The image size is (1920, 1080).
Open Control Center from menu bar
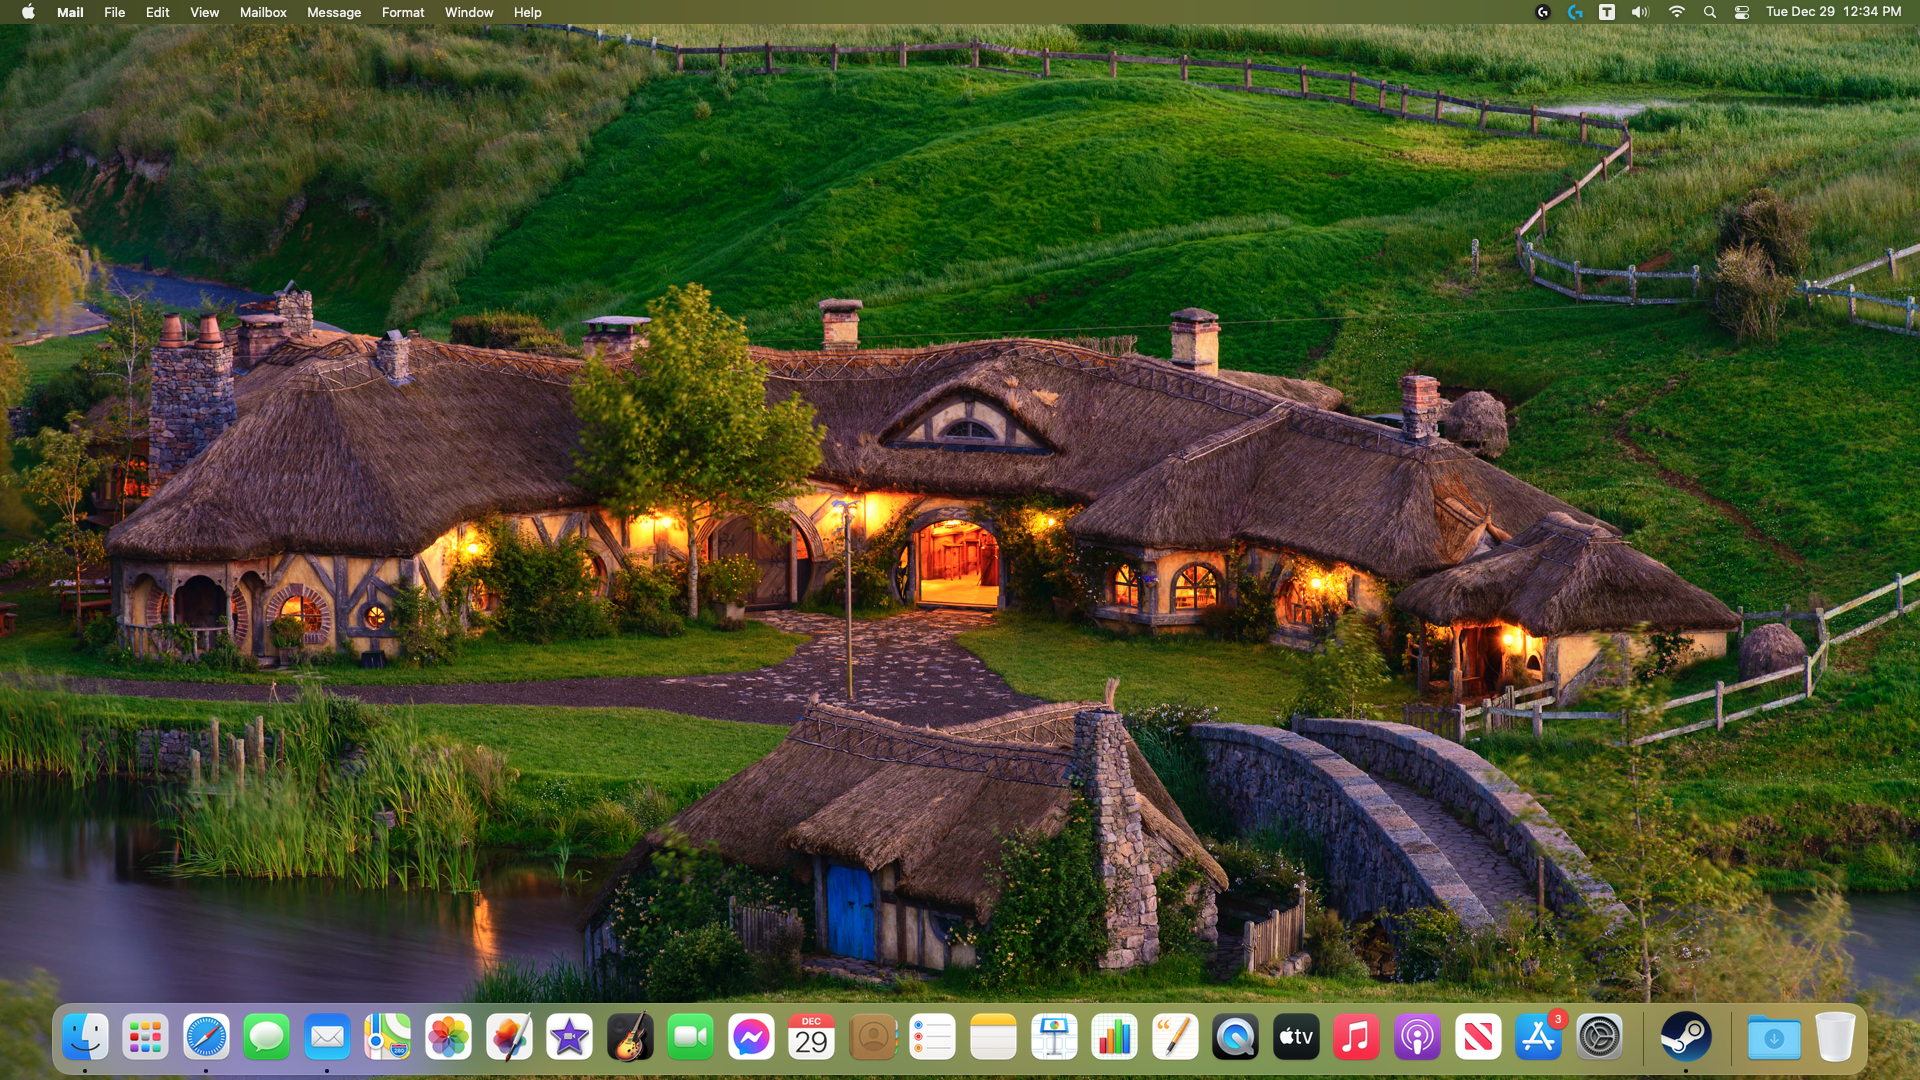coord(1741,12)
